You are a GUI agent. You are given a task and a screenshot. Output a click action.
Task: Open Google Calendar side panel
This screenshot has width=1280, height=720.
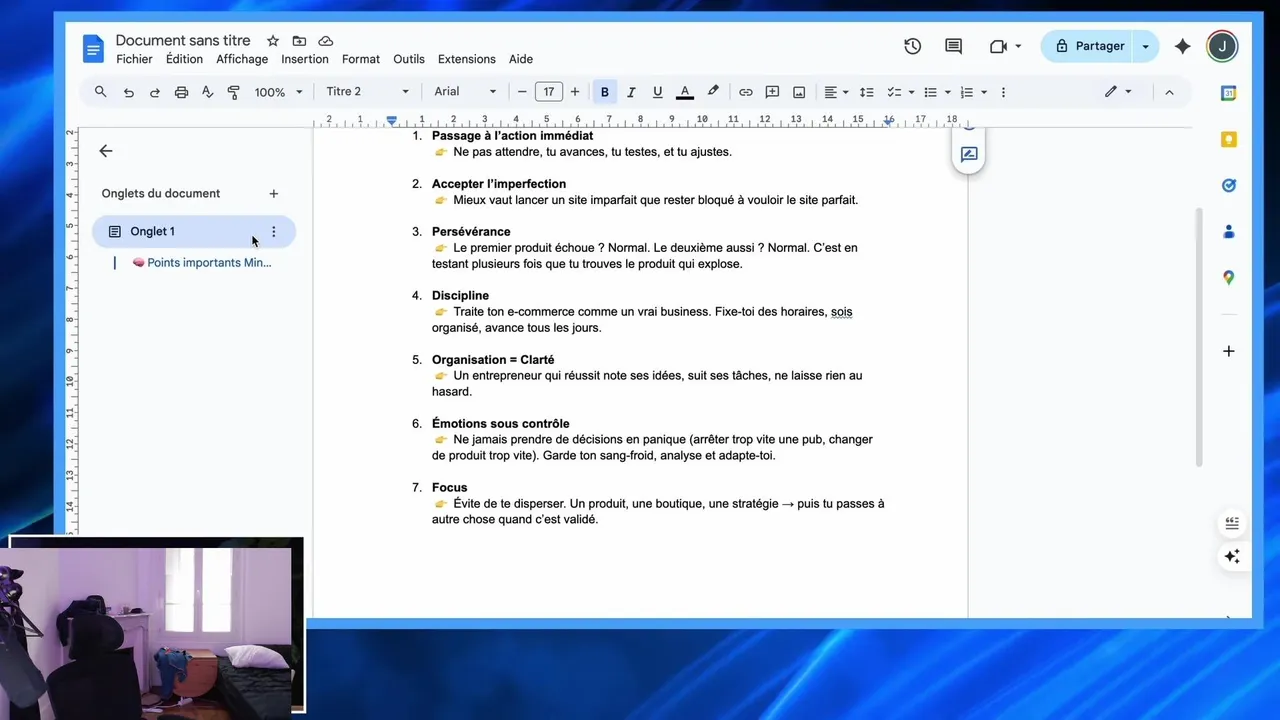pos(1229,93)
